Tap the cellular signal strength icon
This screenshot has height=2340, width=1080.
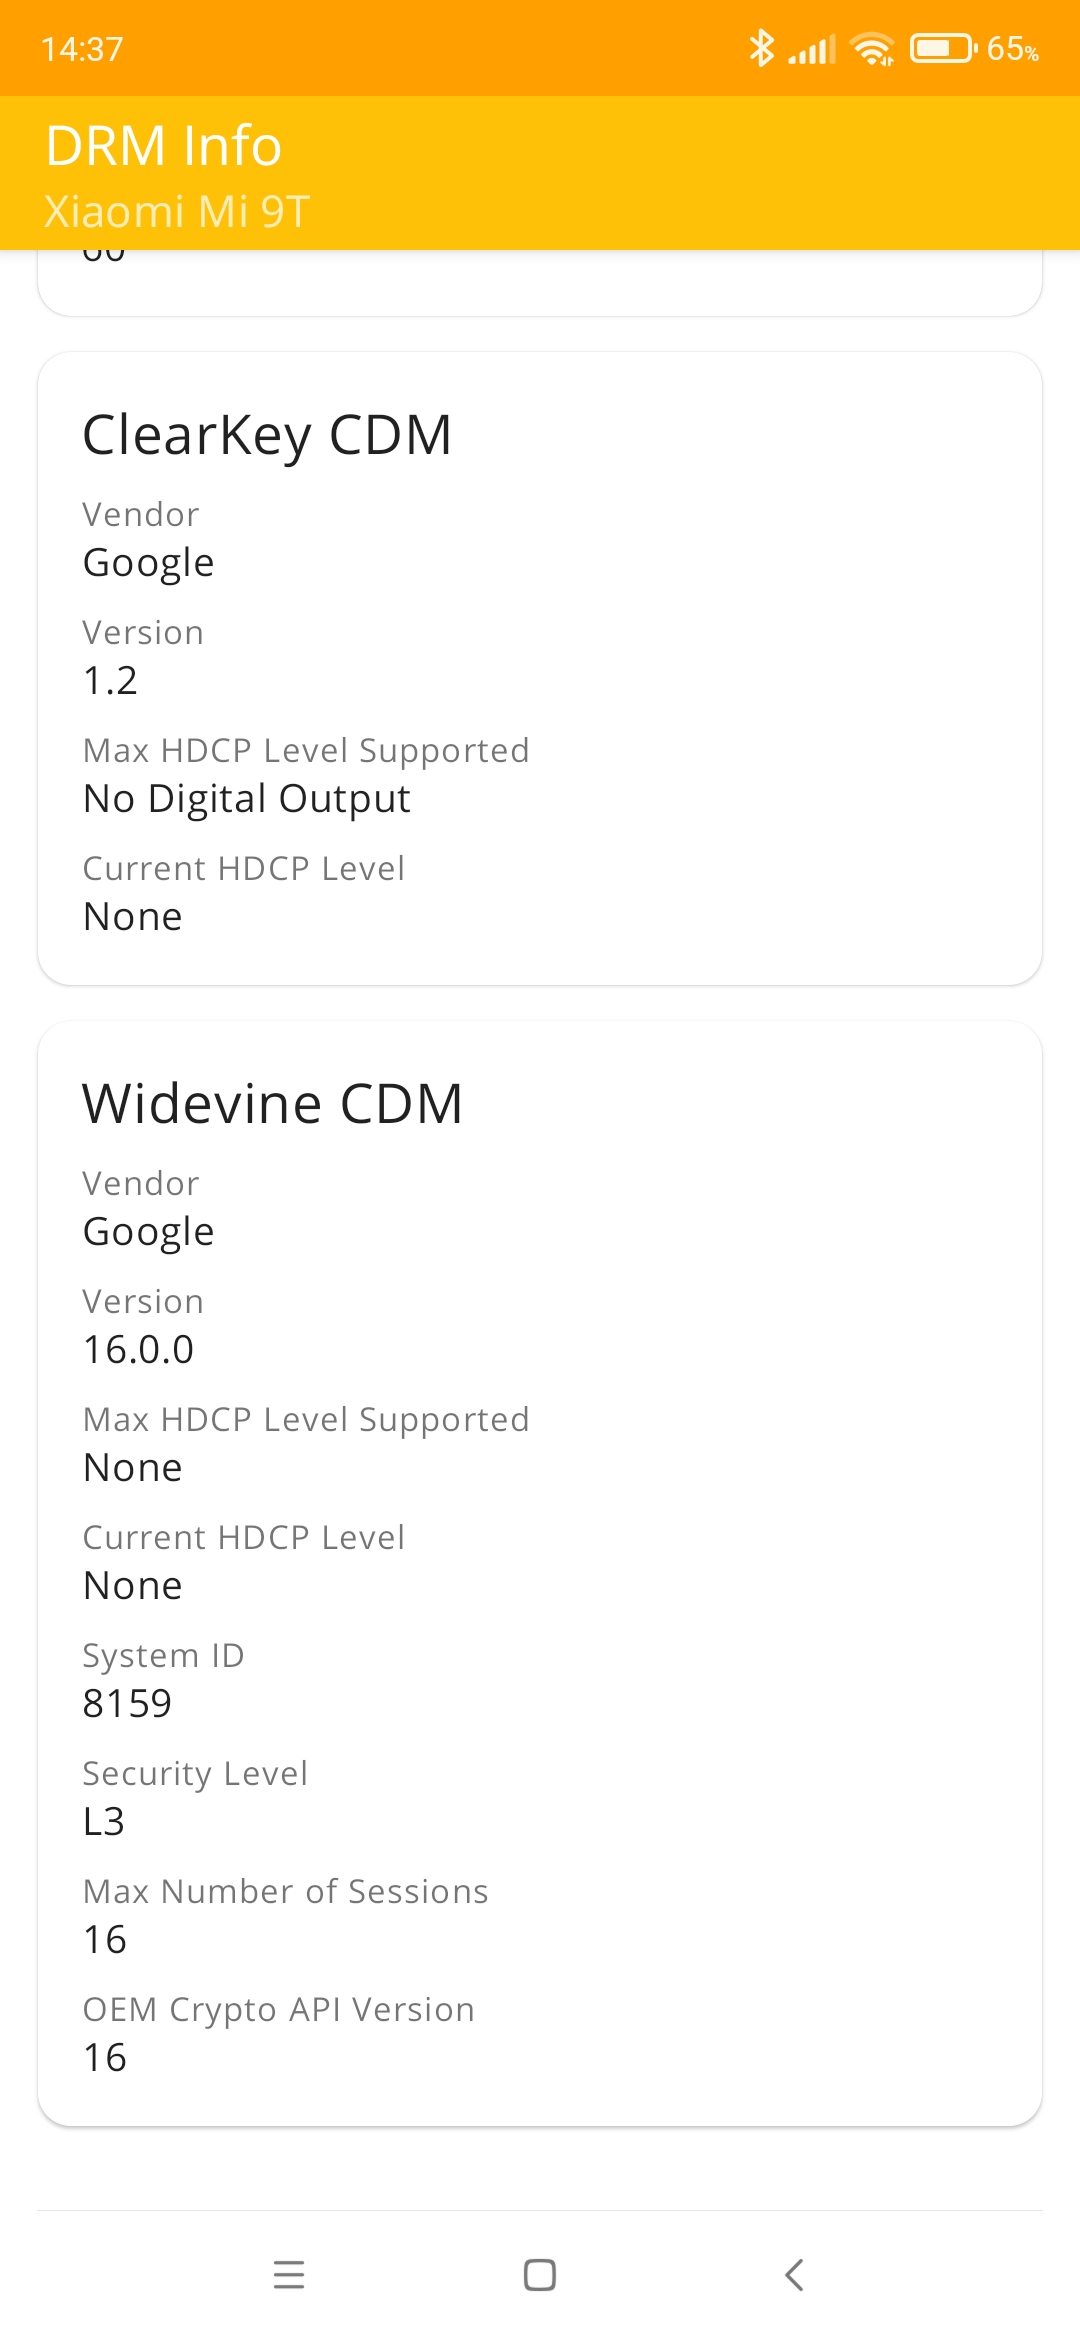click(x=812, y=49)
